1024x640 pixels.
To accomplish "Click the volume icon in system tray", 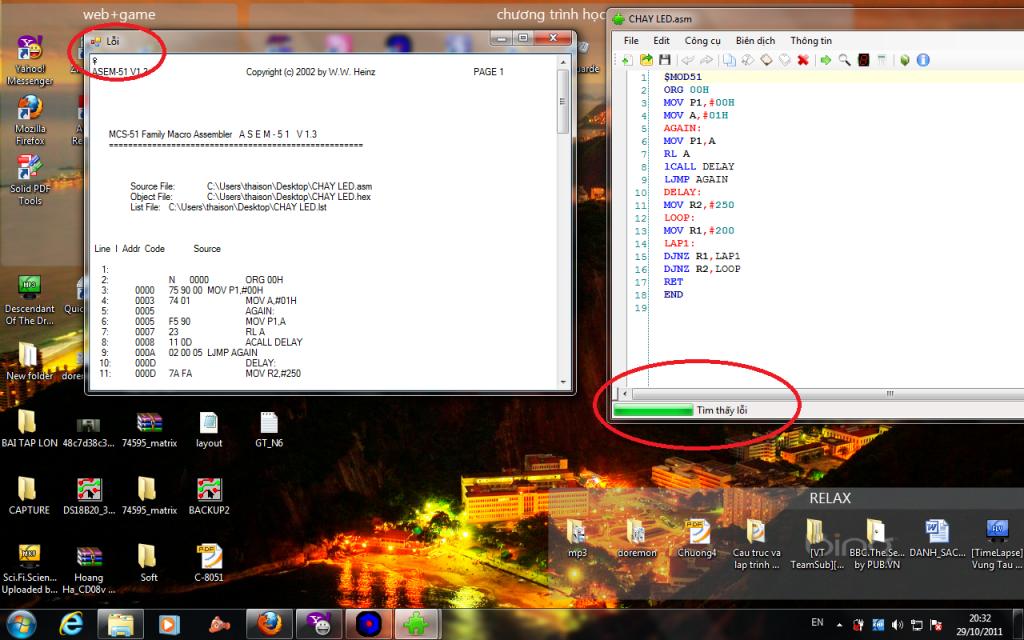I will click(x=897, y=625).
